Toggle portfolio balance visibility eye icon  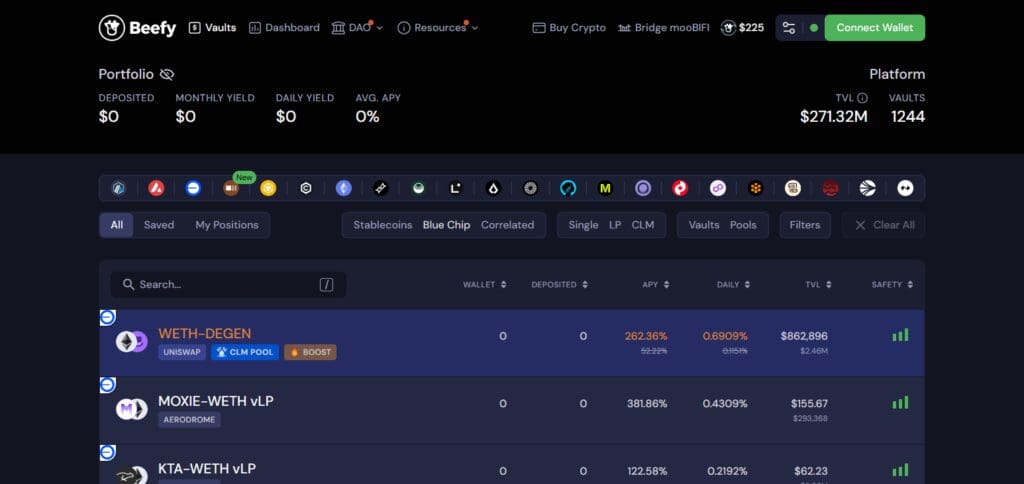(167, 74)
